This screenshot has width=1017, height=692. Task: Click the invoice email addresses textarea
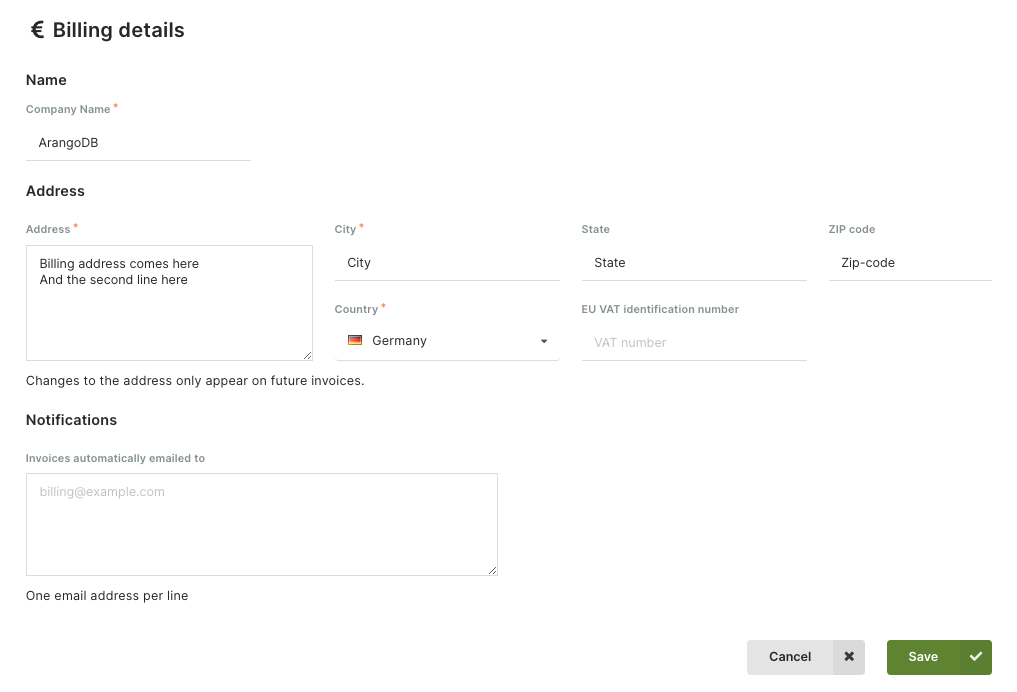pyautogui.click(x=262, y=524)
